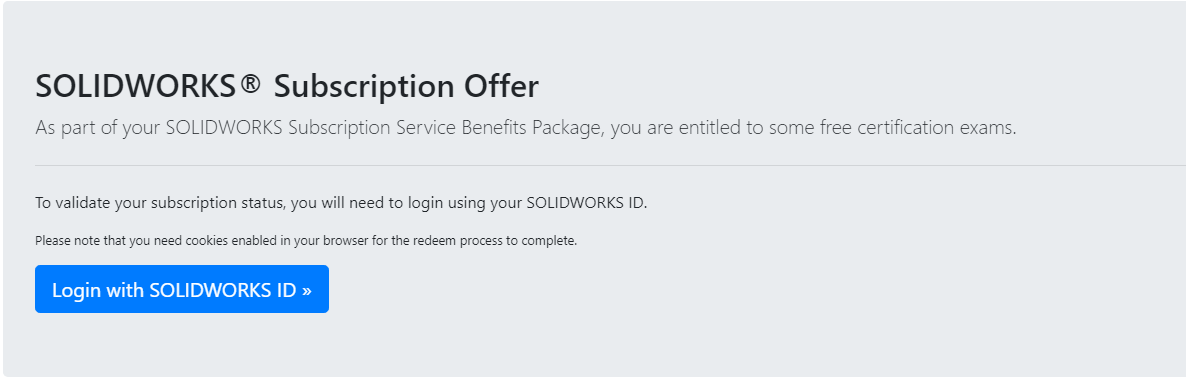This screenshot has height=386, width=1186.
Task: Select the SOLIDWORKS Subscription Offer heading
Action: click(287, 86)
